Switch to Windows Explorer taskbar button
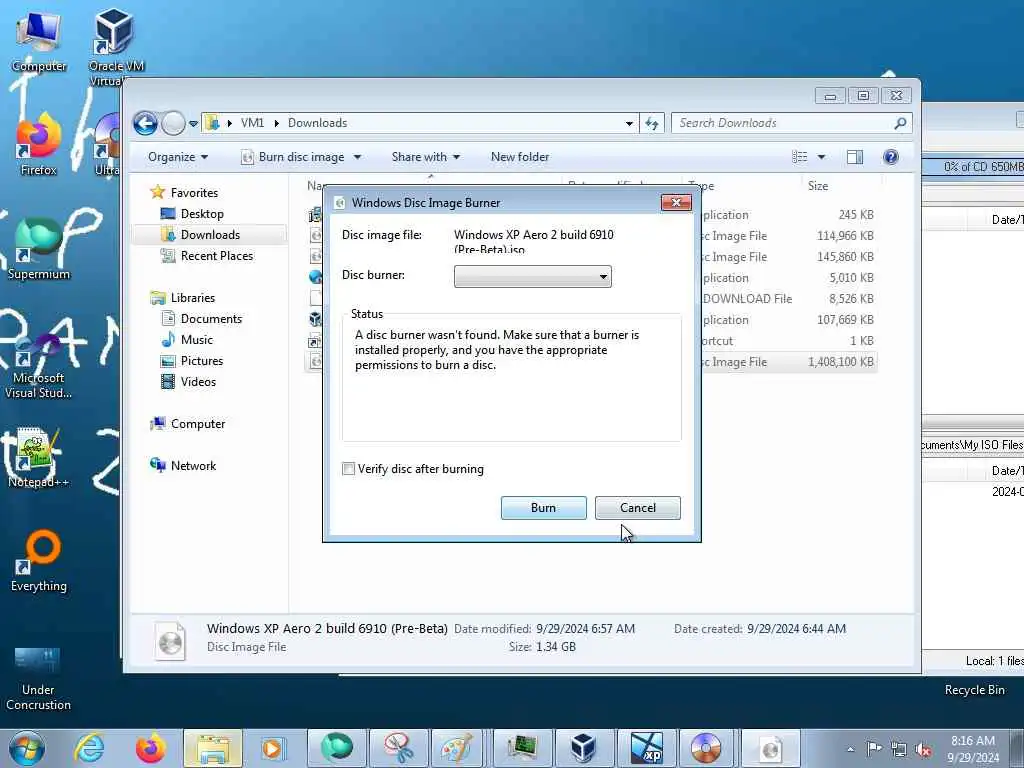The width and height of the screenshot is (1024, 768). click(213, 748)
